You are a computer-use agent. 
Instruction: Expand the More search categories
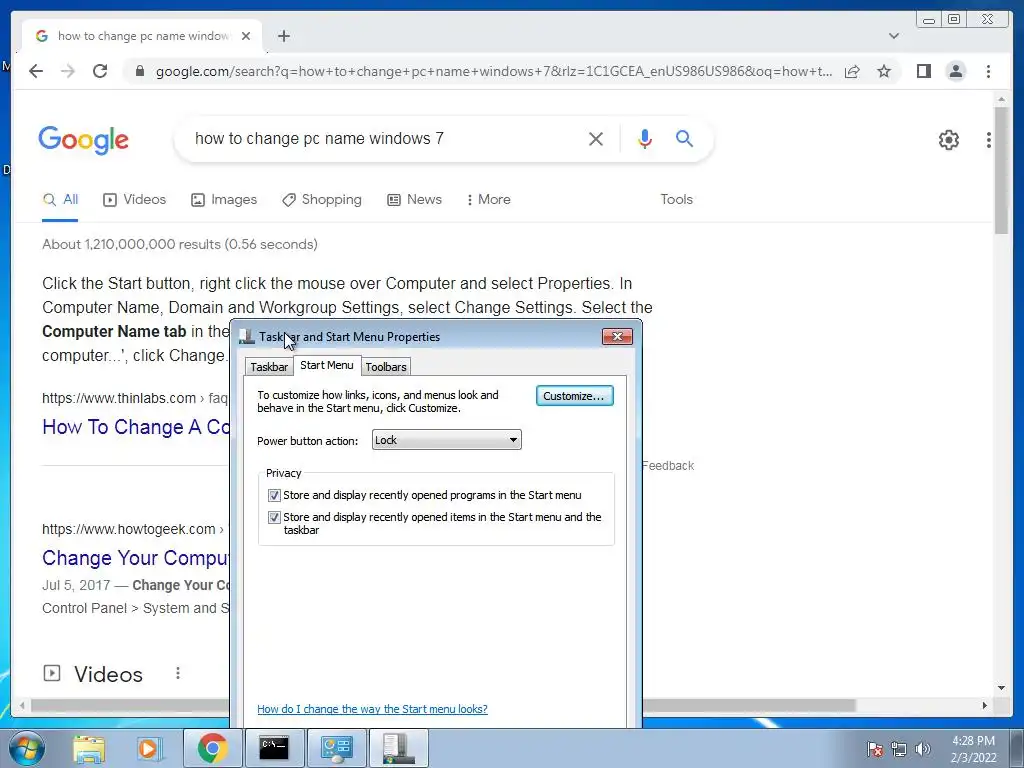(x=488, y=200)
